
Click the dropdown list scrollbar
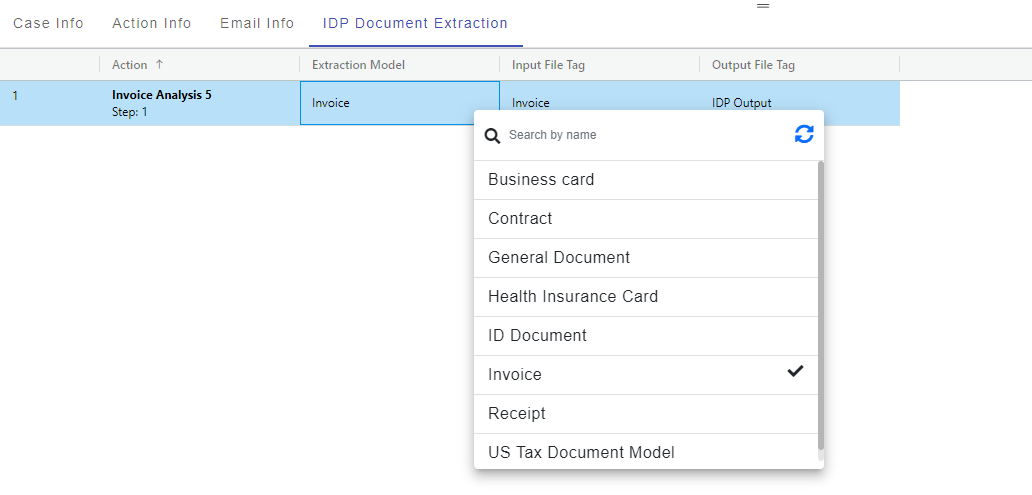821,300
